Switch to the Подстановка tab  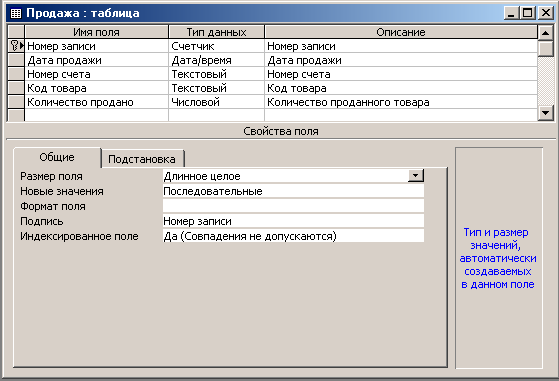[x=142, y=159]
